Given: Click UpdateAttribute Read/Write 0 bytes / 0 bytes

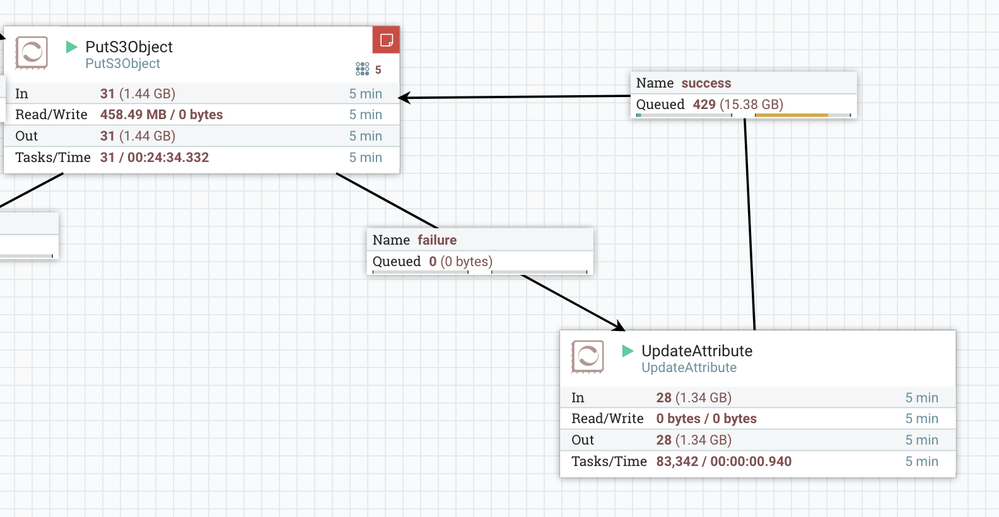Looking at the screenshot, I should (707, 419).
